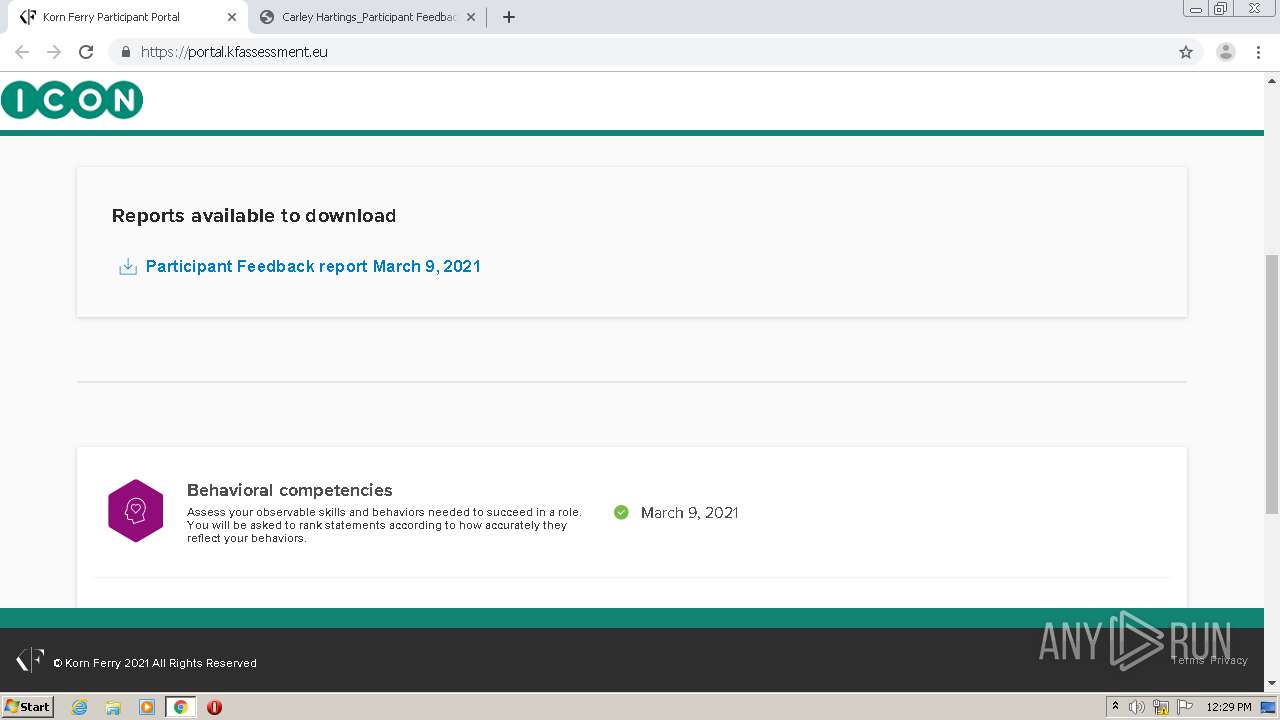
Task: Open Participant Feedback report March 9, 2021 link
Action: tap(313, 266)
